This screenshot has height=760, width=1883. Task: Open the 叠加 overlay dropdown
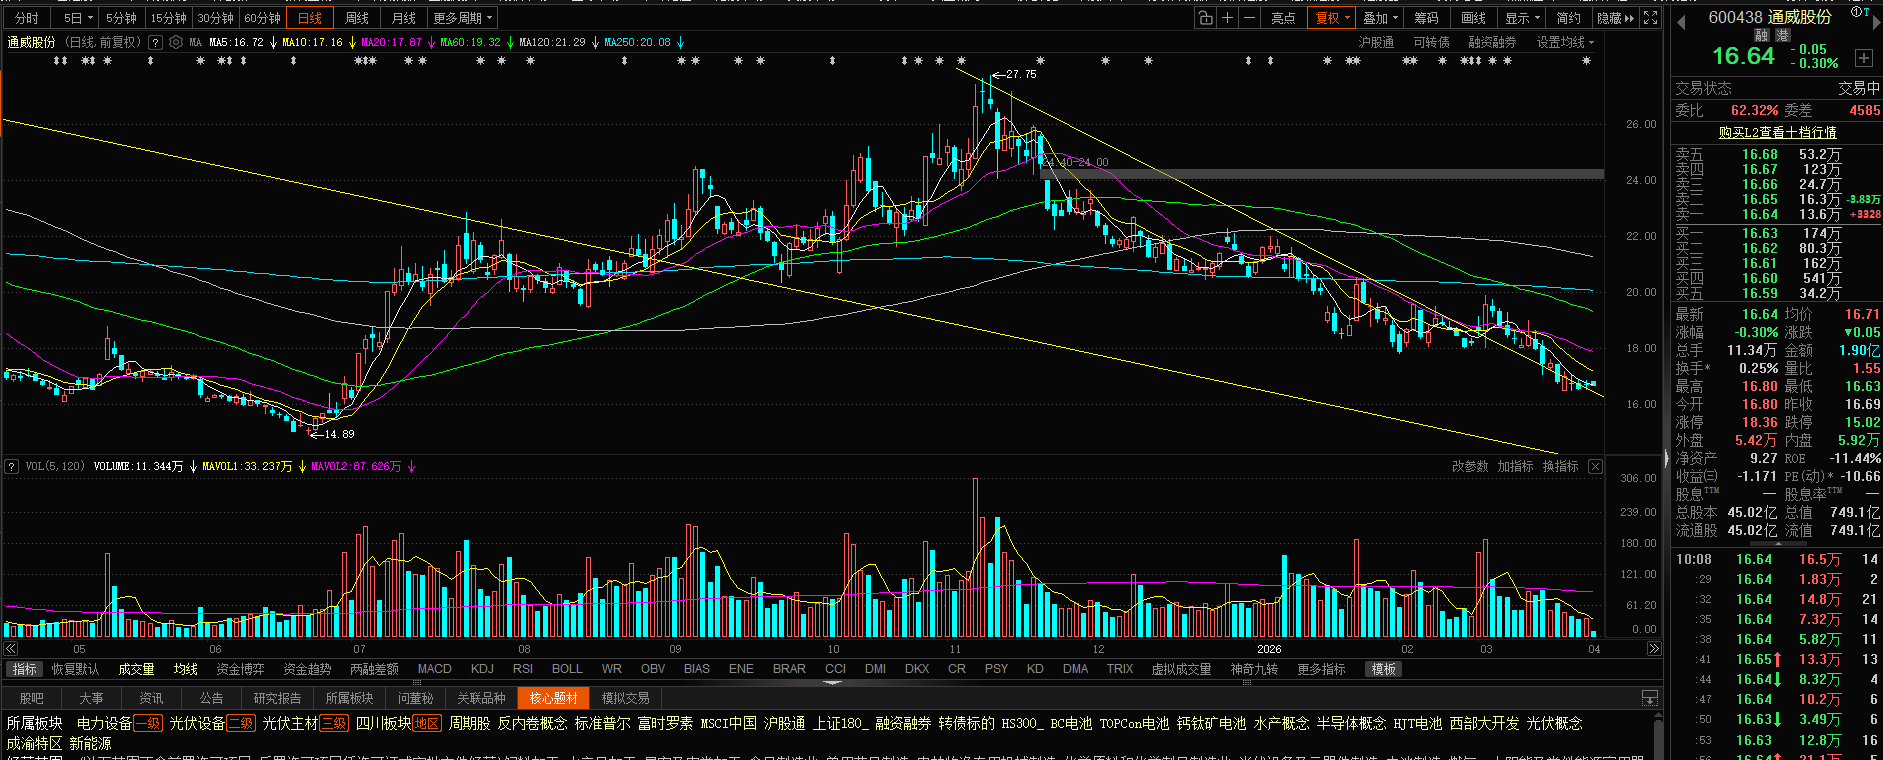pos(1380,18)
